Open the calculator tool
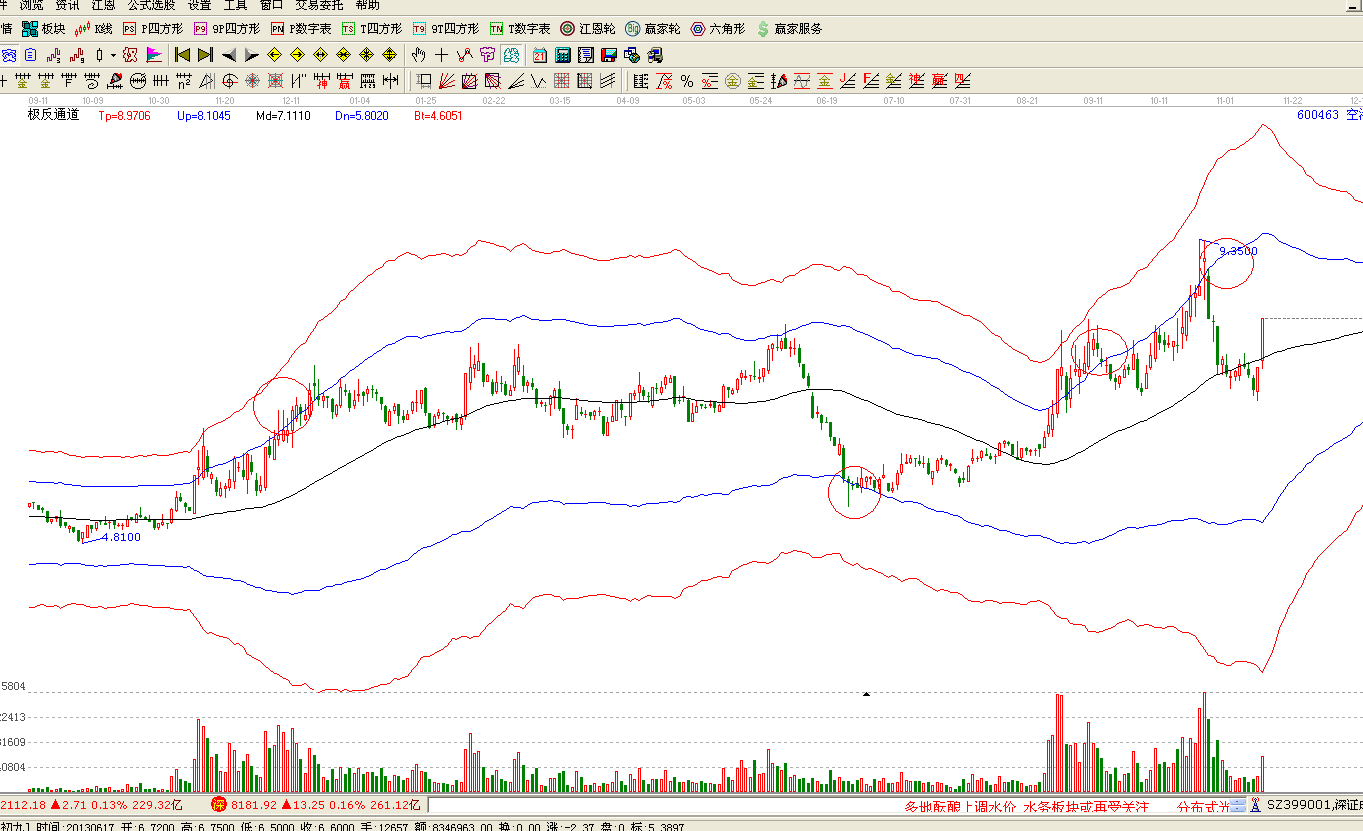The image size is (1363, 831). coord(563,54)
